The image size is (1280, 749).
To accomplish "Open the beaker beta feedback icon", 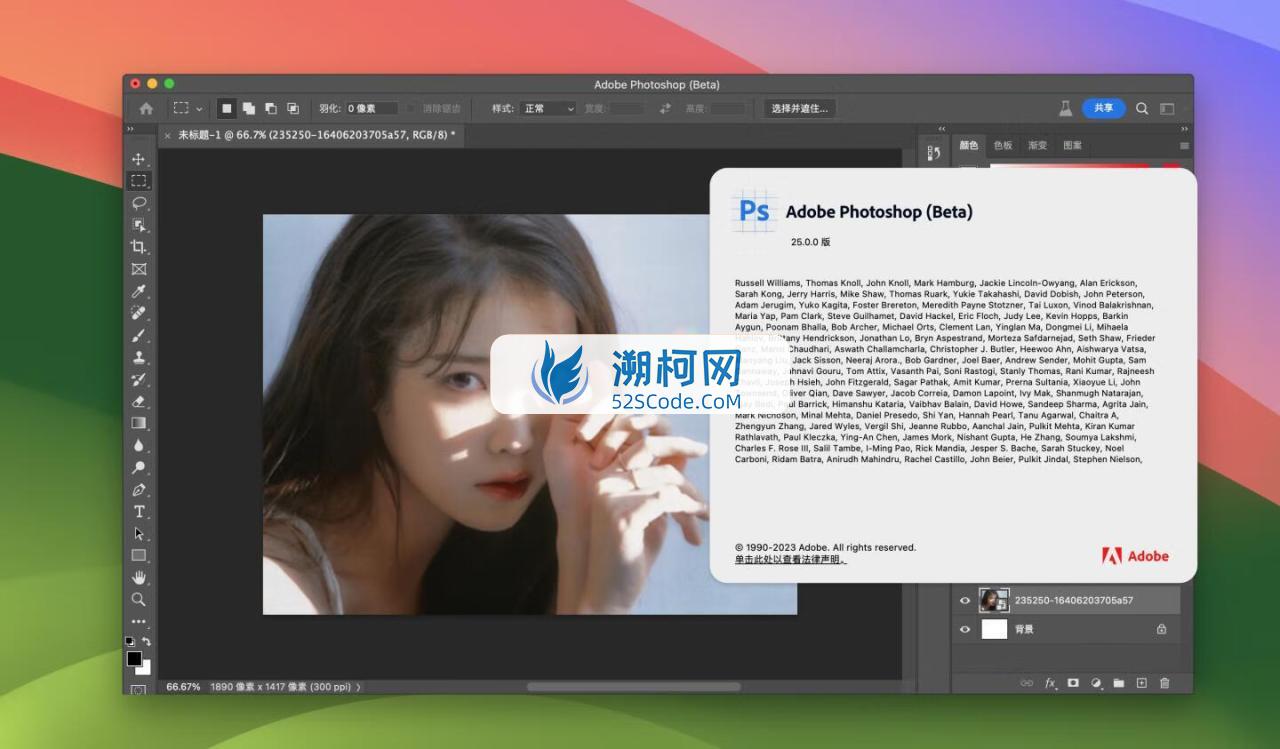I will [1066, 108].
